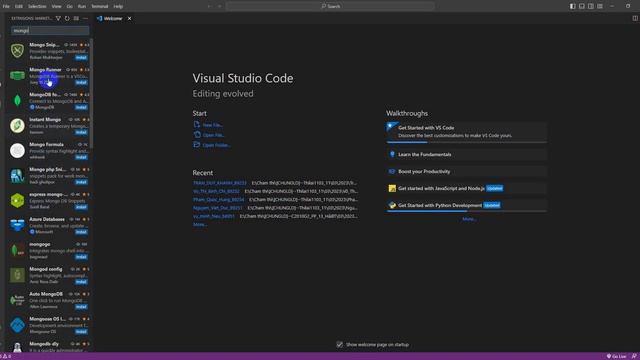This screenshot has width=640, height=360.
Task: Install the Auto MongoDB extension
Action: (81, 307)
